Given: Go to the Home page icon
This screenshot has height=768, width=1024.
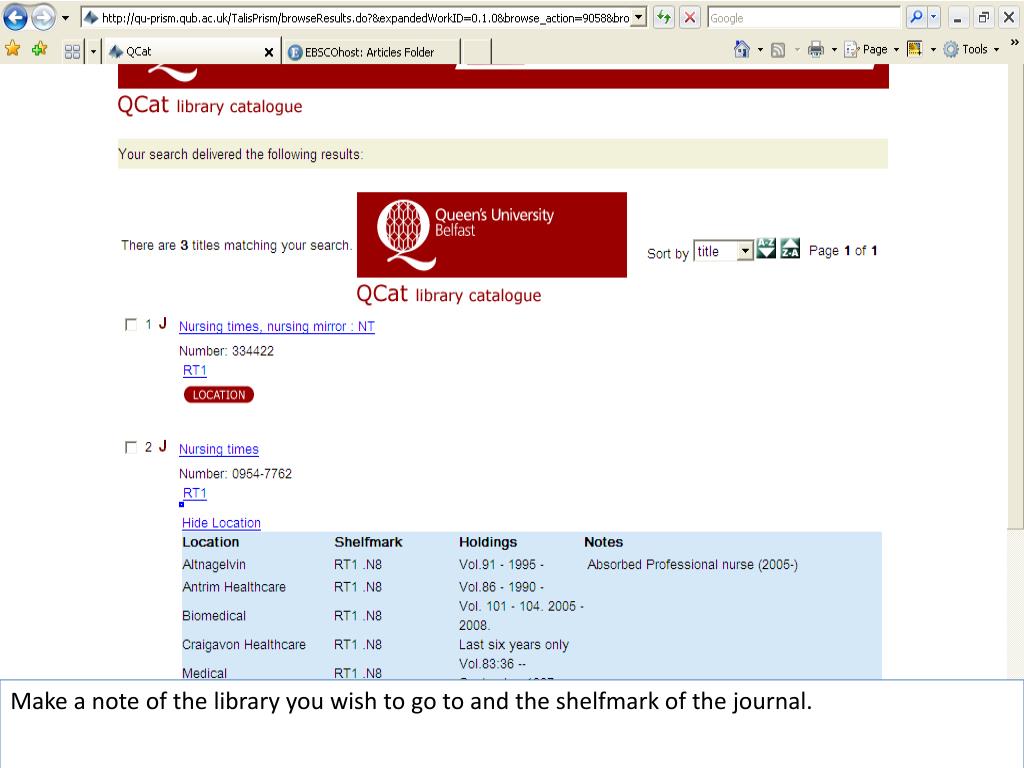Looking at the screenshot, I should 742,49.
